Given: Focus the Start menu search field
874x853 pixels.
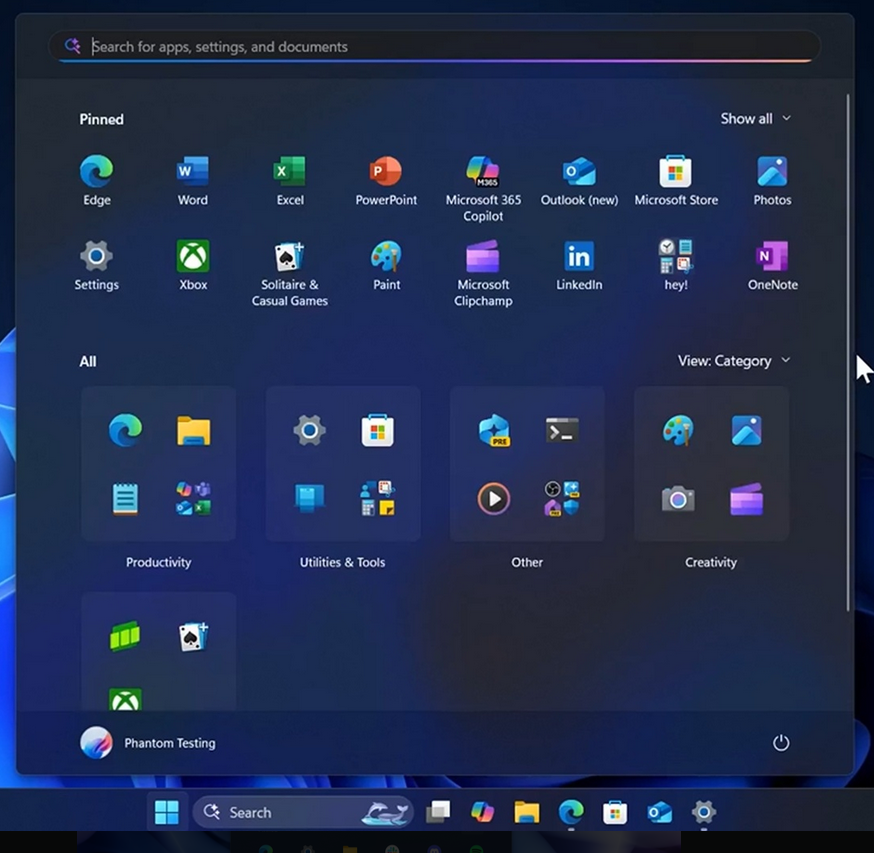Looking at the screenshot, I should click(435, 46).
